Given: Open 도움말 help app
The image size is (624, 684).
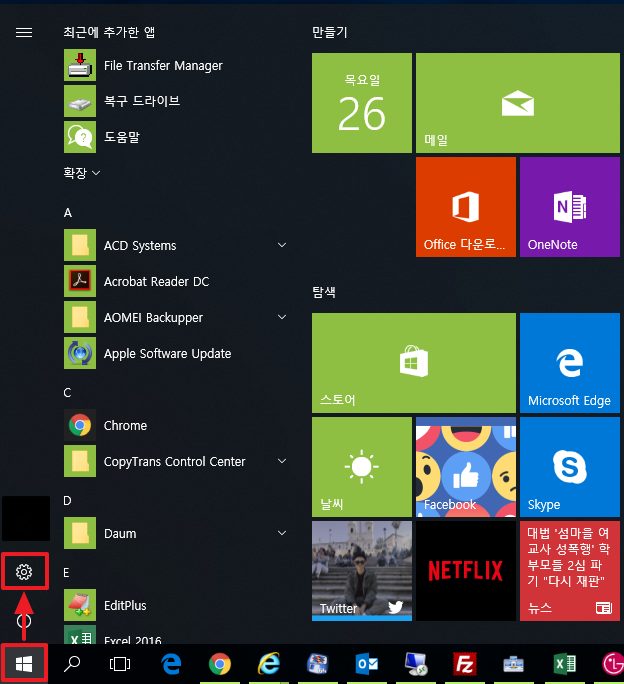Looking at the screenshot, I should point(175,137).
